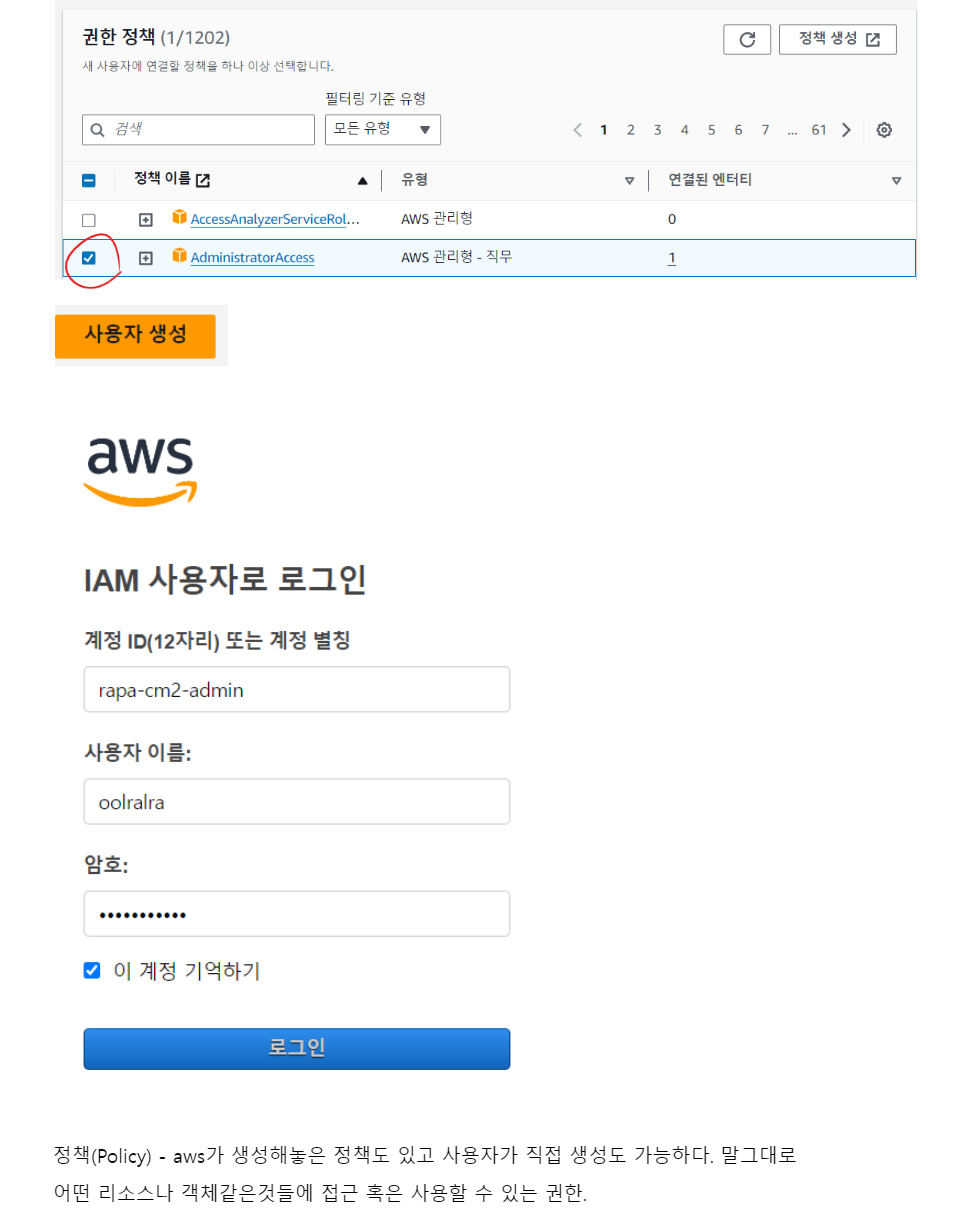
Task: Click the sort arrow in the 유형 column
Action: [x=629, y=181]
